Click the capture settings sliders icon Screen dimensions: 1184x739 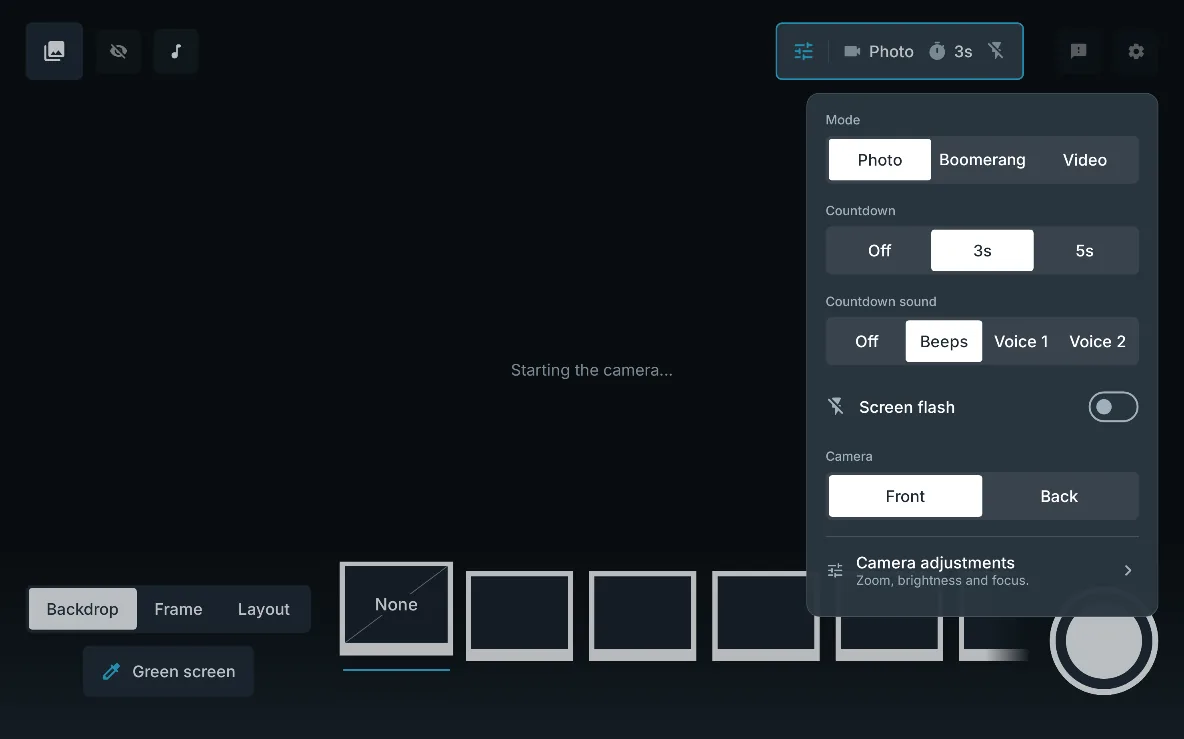pos(803,51)
